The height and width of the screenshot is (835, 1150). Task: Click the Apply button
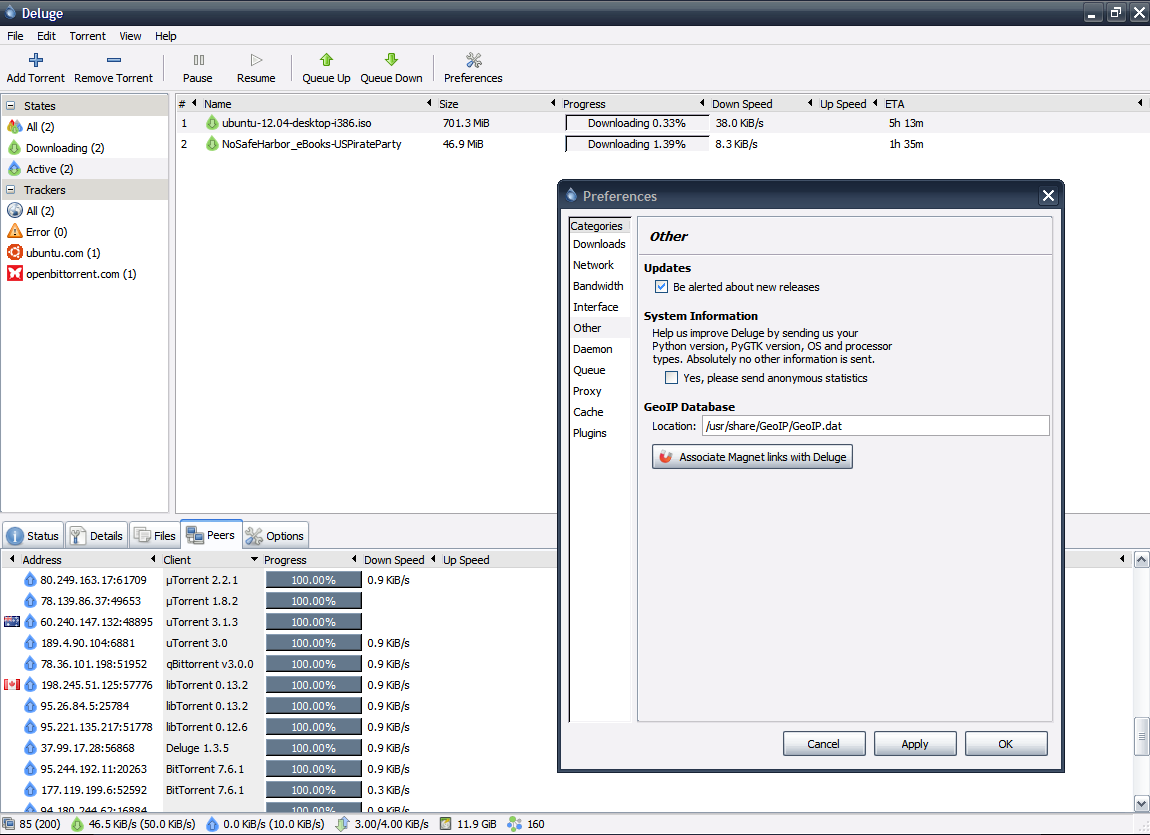tap(915, 744)
